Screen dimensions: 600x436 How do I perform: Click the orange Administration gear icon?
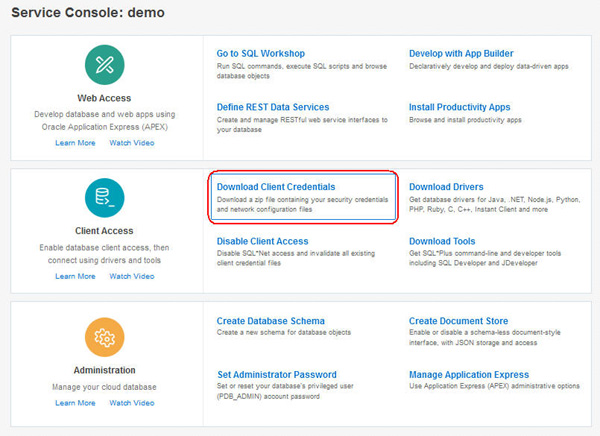105,337
